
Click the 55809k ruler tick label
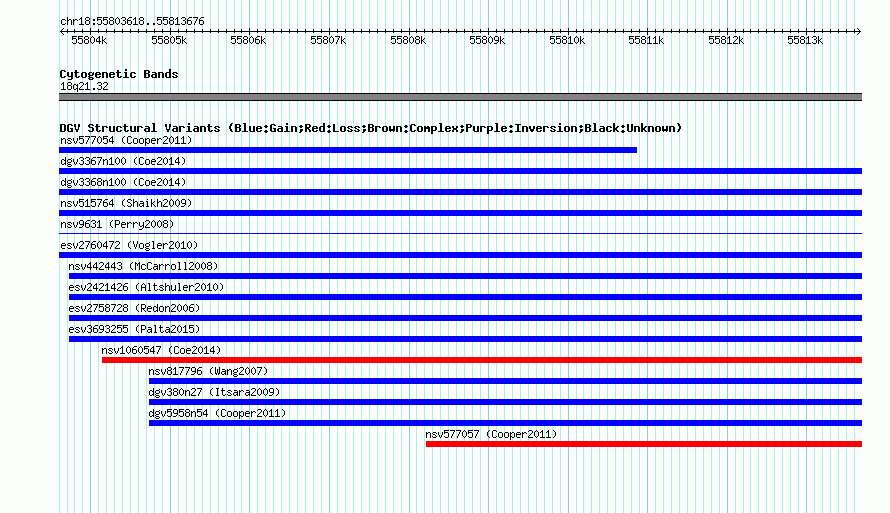point(487,40)
